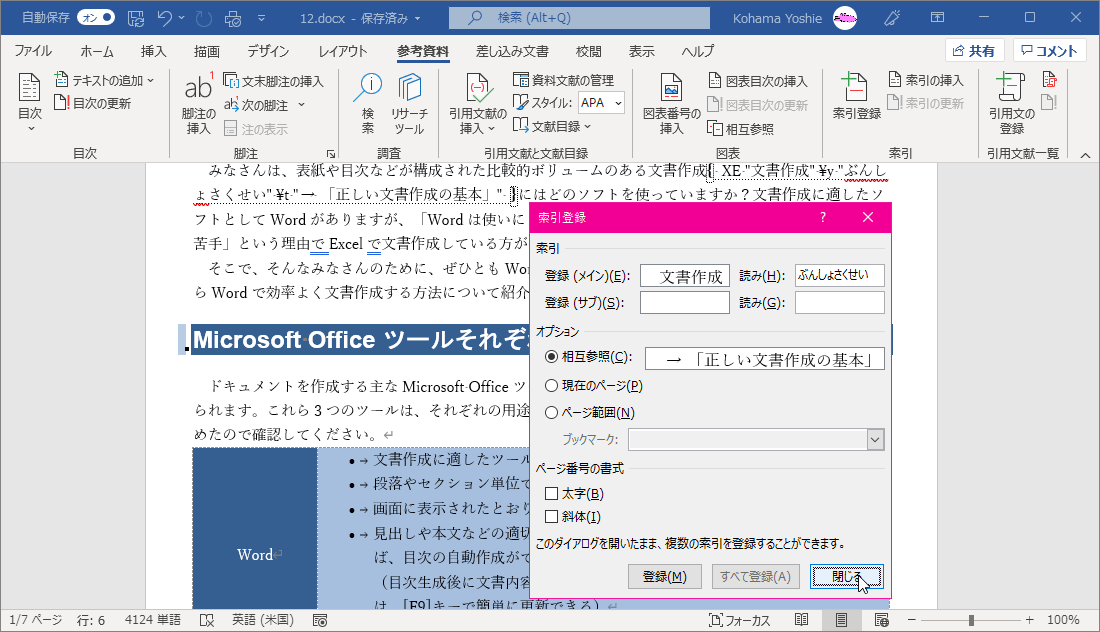The image size is (1100, 632).
Task: Switch to read mode view icon
Action: 801,620
